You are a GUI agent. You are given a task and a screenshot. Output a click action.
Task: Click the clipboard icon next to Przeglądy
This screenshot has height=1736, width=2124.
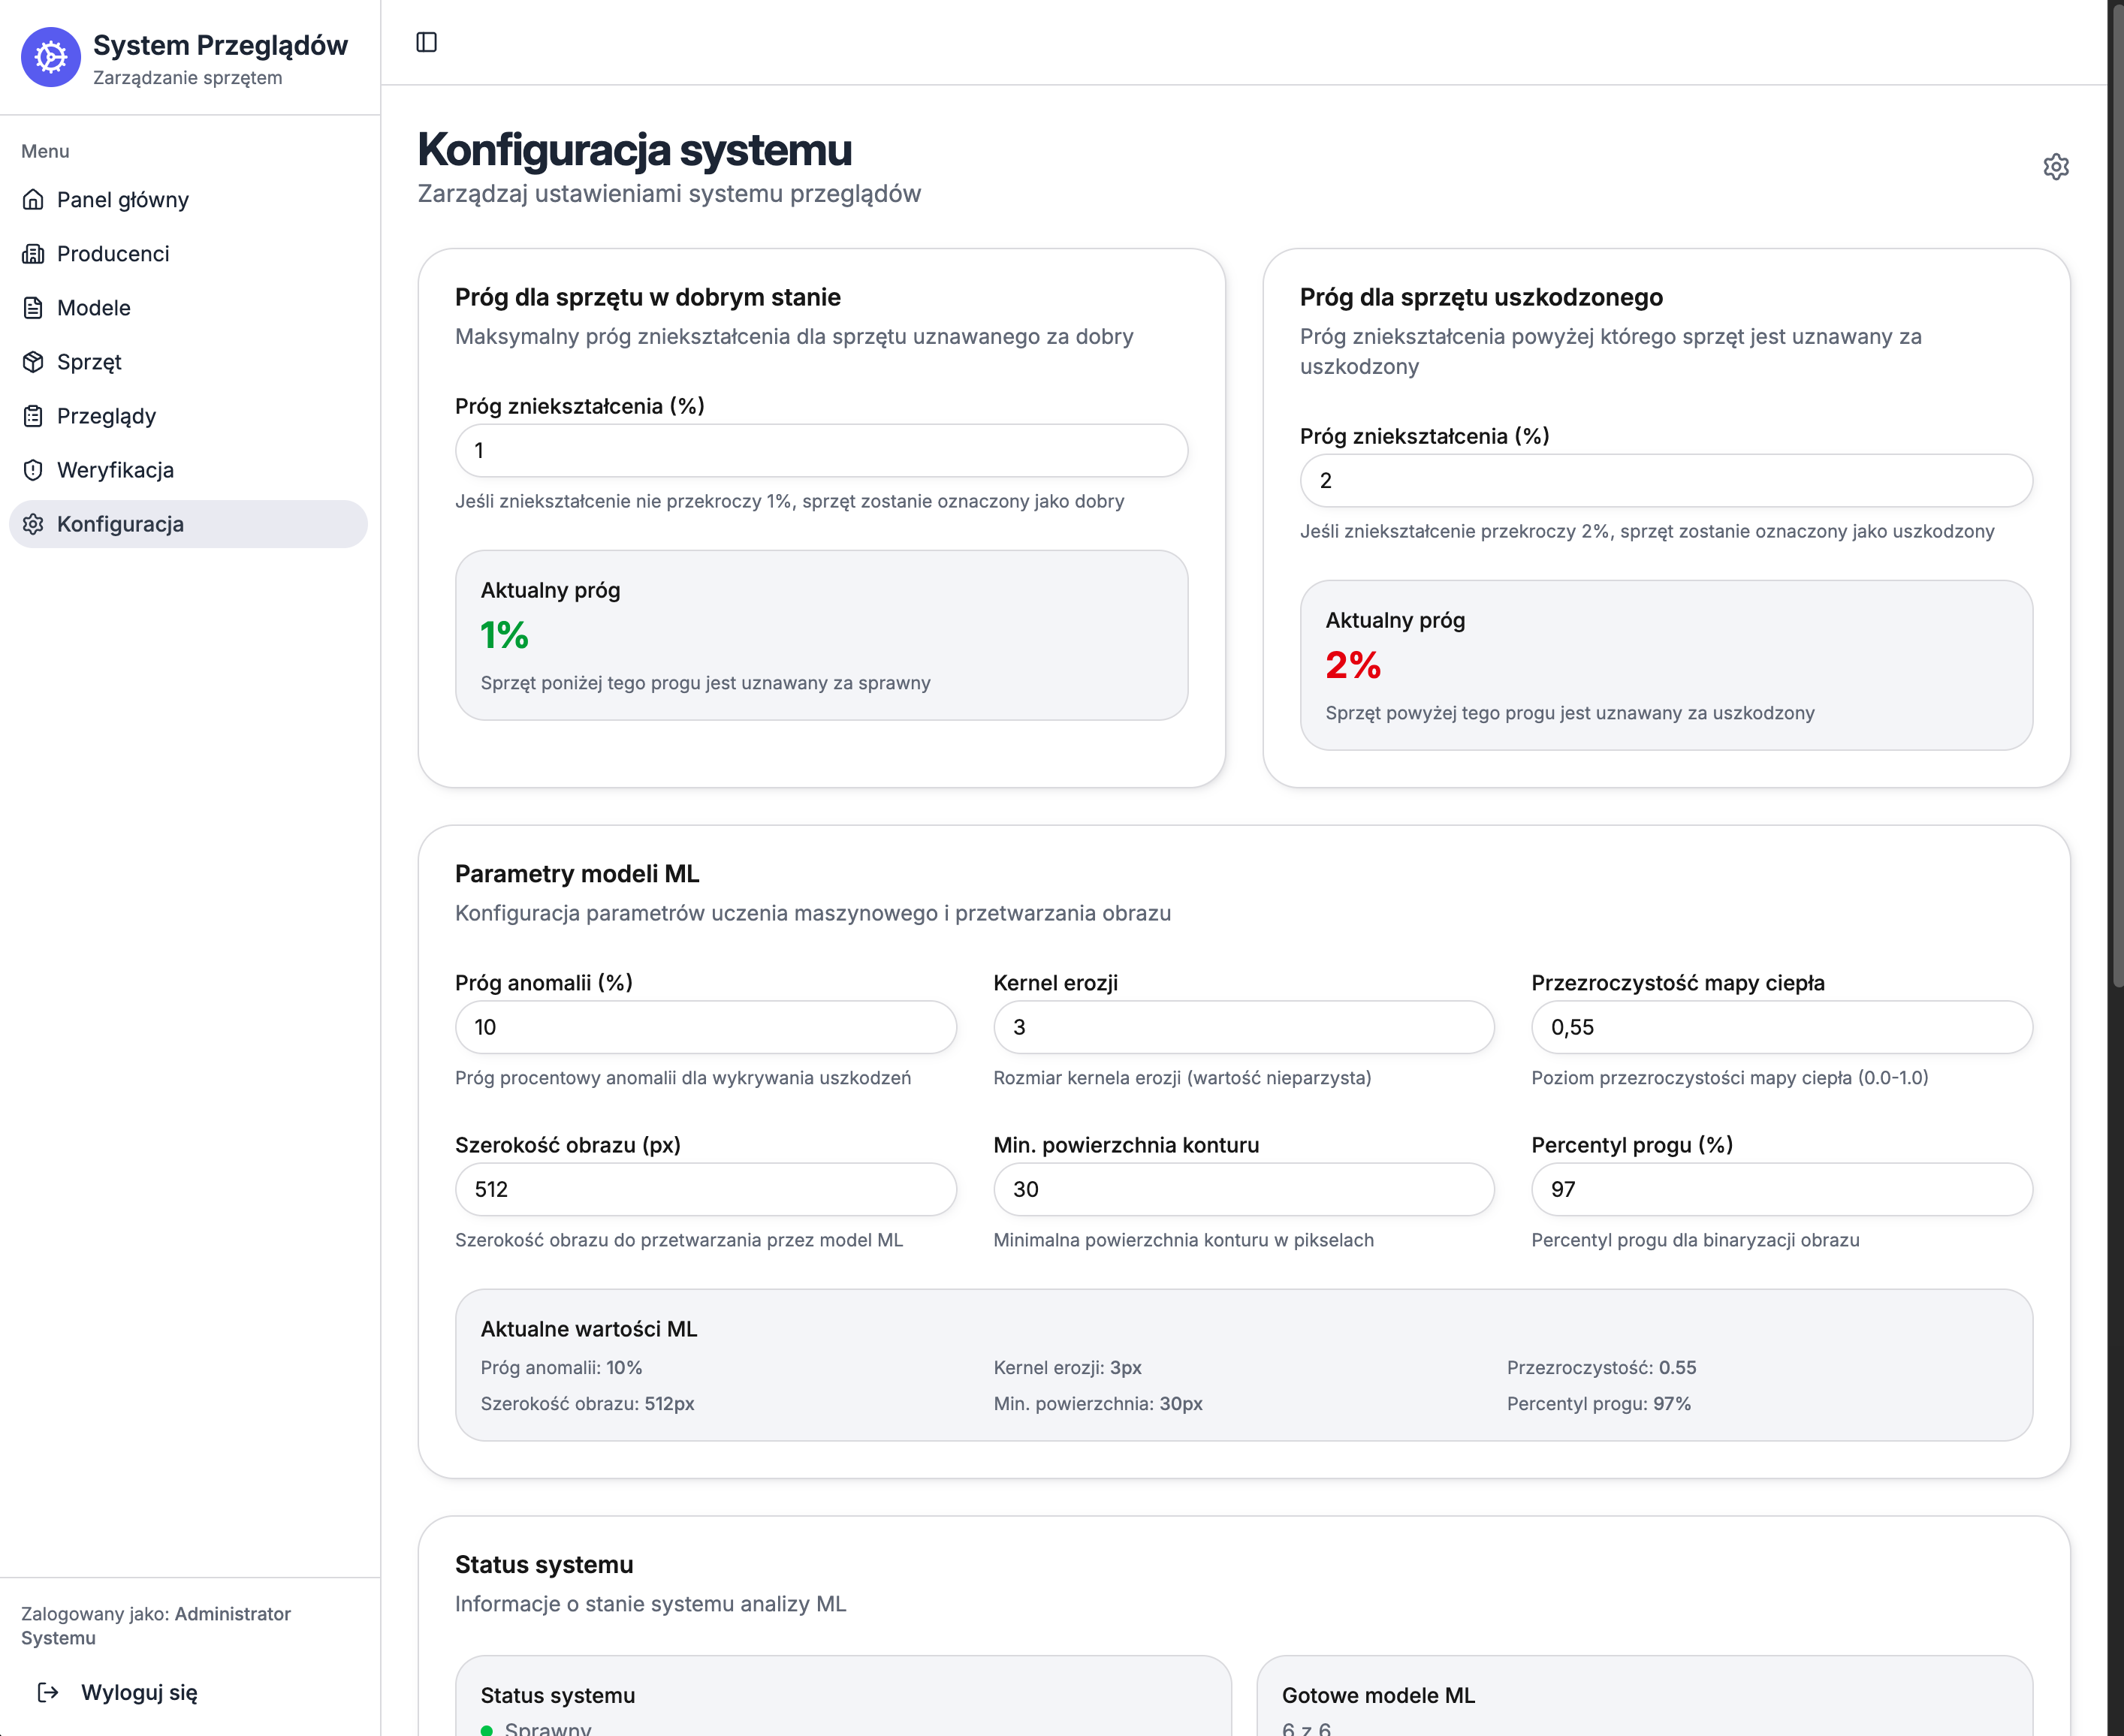pyautogui.click(x=33, y=416)
